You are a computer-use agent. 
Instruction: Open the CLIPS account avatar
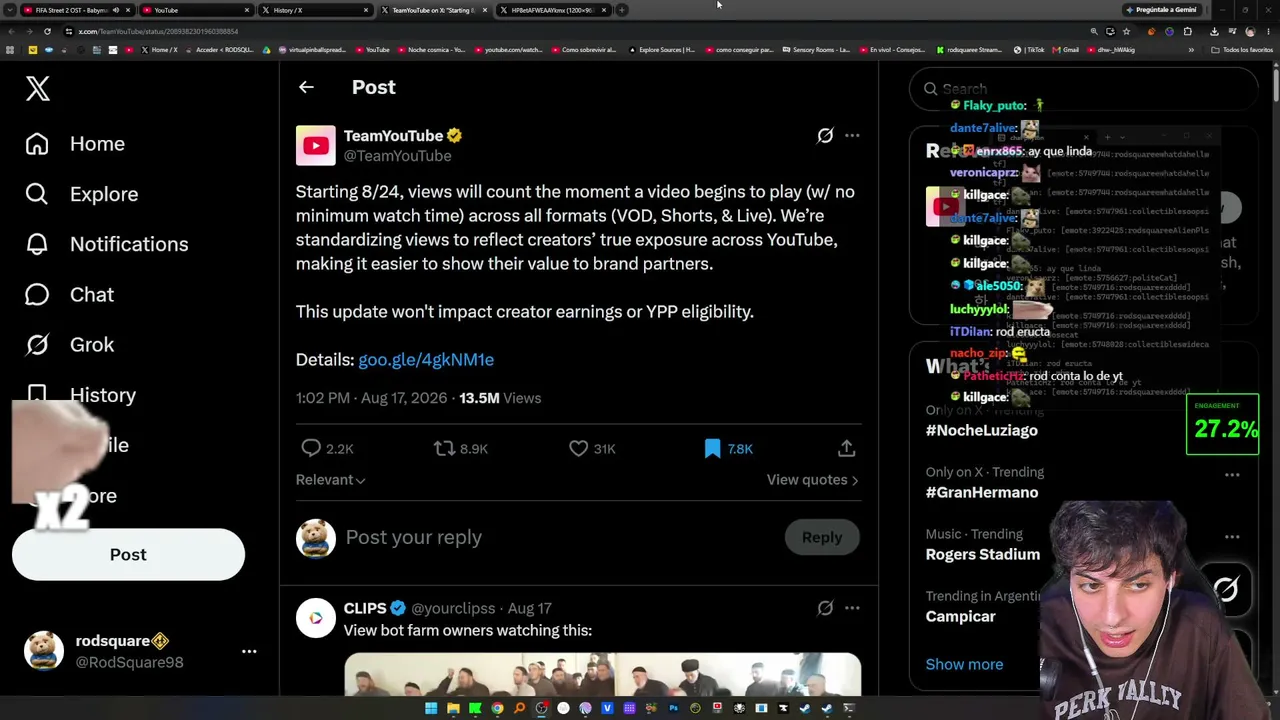click(x=315, y=618)
